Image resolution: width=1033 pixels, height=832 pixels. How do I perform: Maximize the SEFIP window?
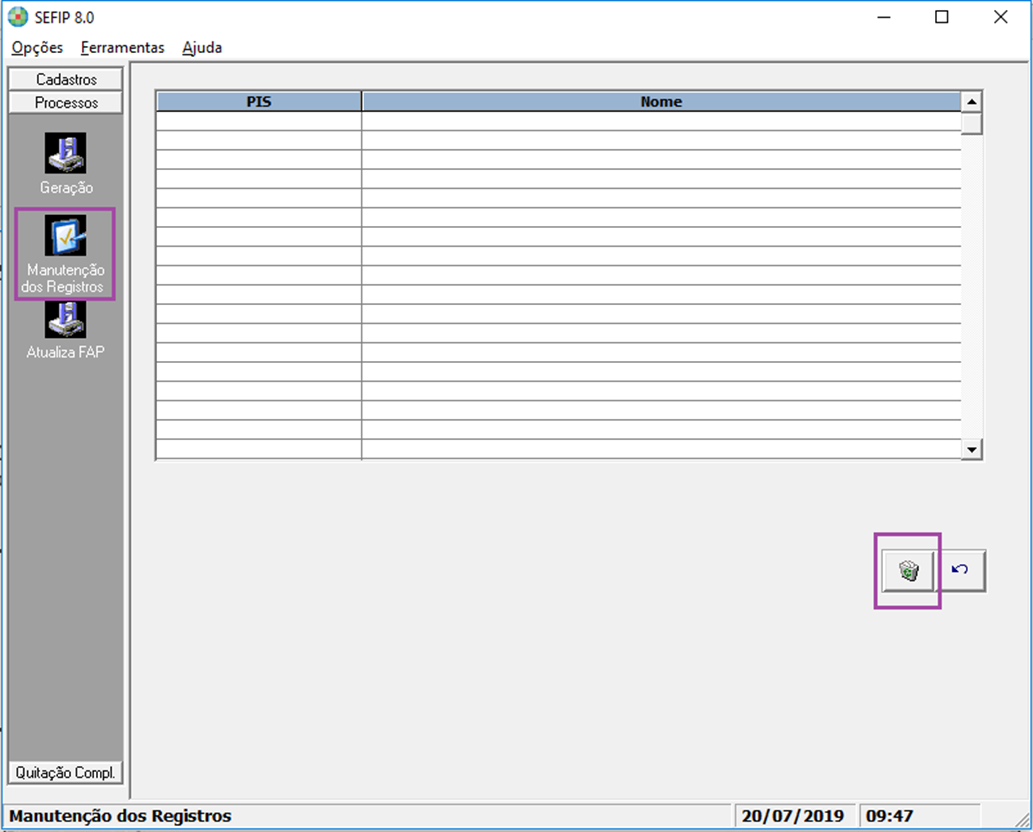[x=941, y=17]
